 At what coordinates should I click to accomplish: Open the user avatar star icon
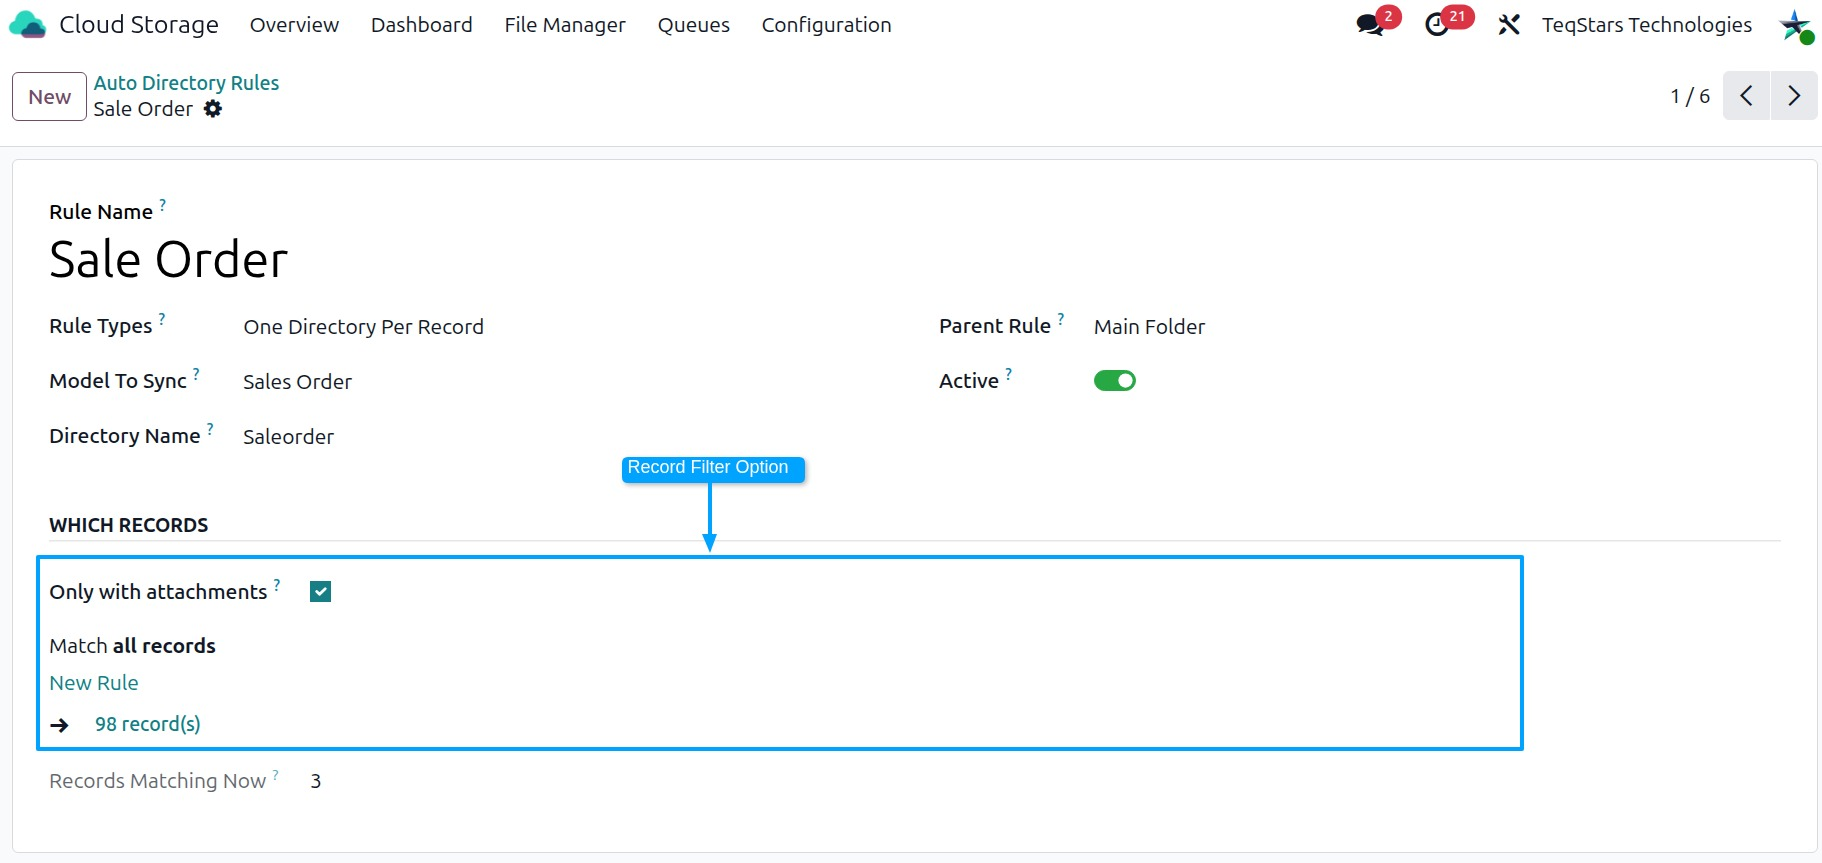point(1795,25)
